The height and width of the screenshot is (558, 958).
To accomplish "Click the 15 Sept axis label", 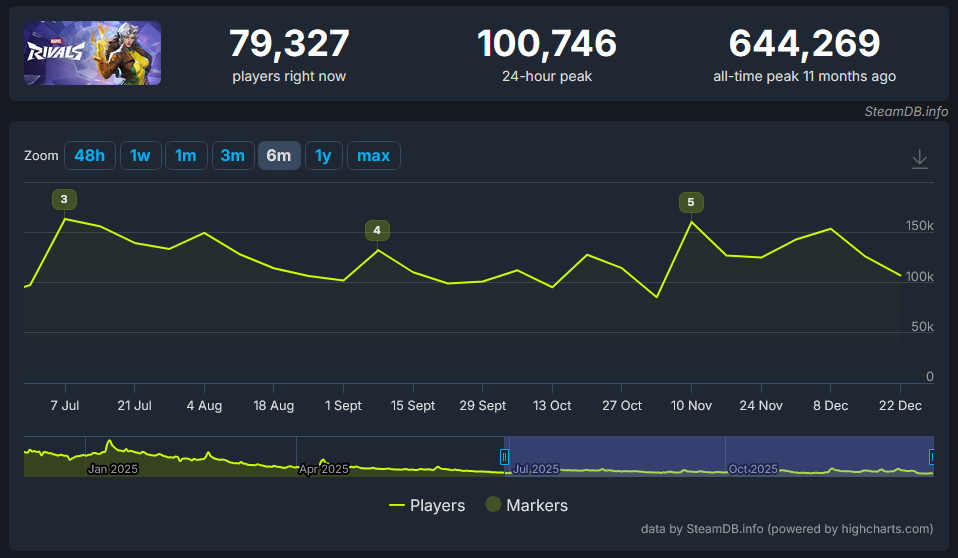I will point(413,406).
